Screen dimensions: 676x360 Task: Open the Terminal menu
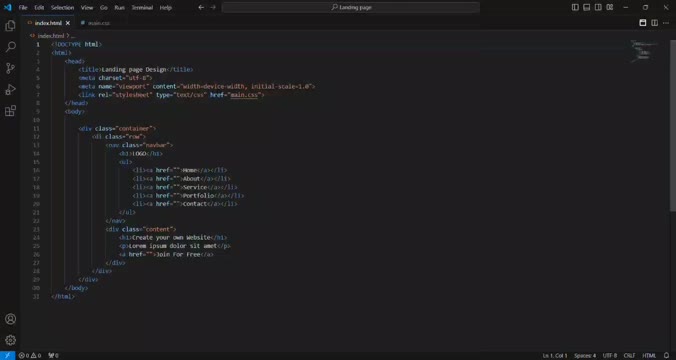point(142,7)
